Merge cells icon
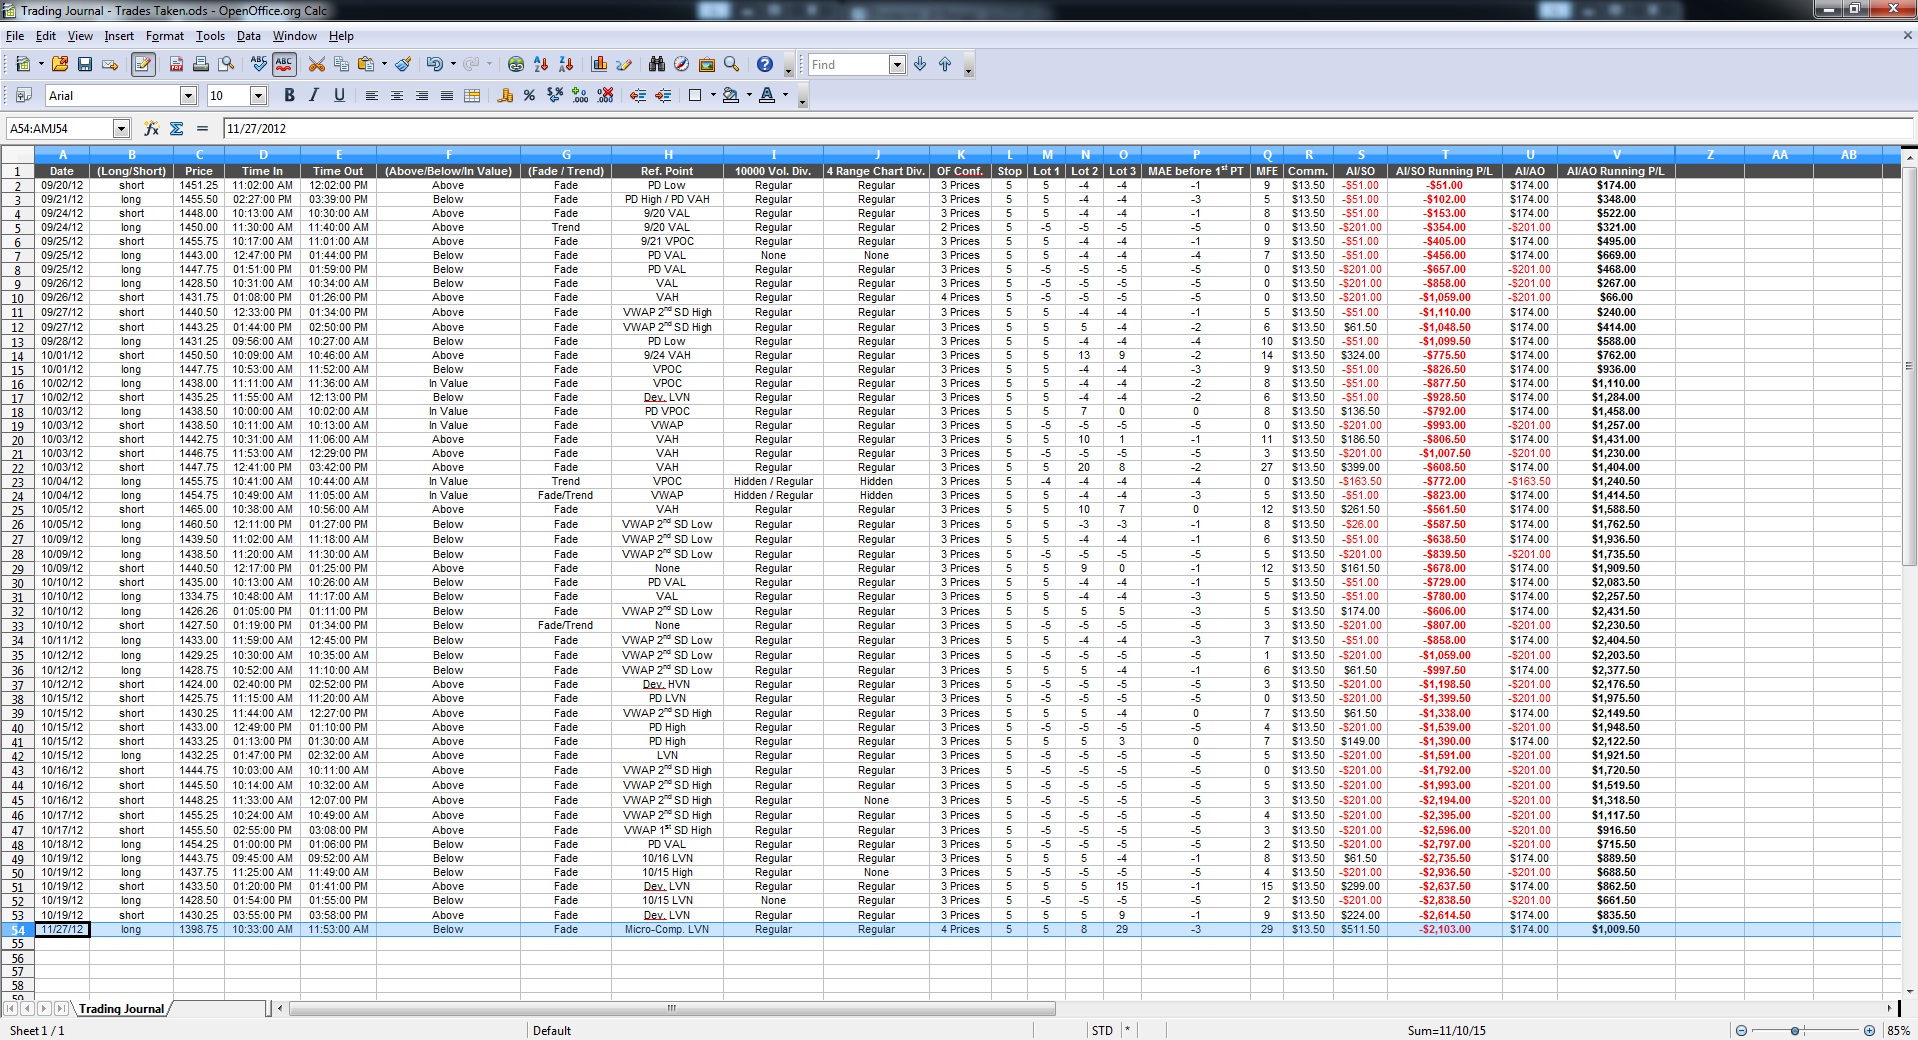1918x1040 pixels. pyautogui.click(x=472, y=95)
